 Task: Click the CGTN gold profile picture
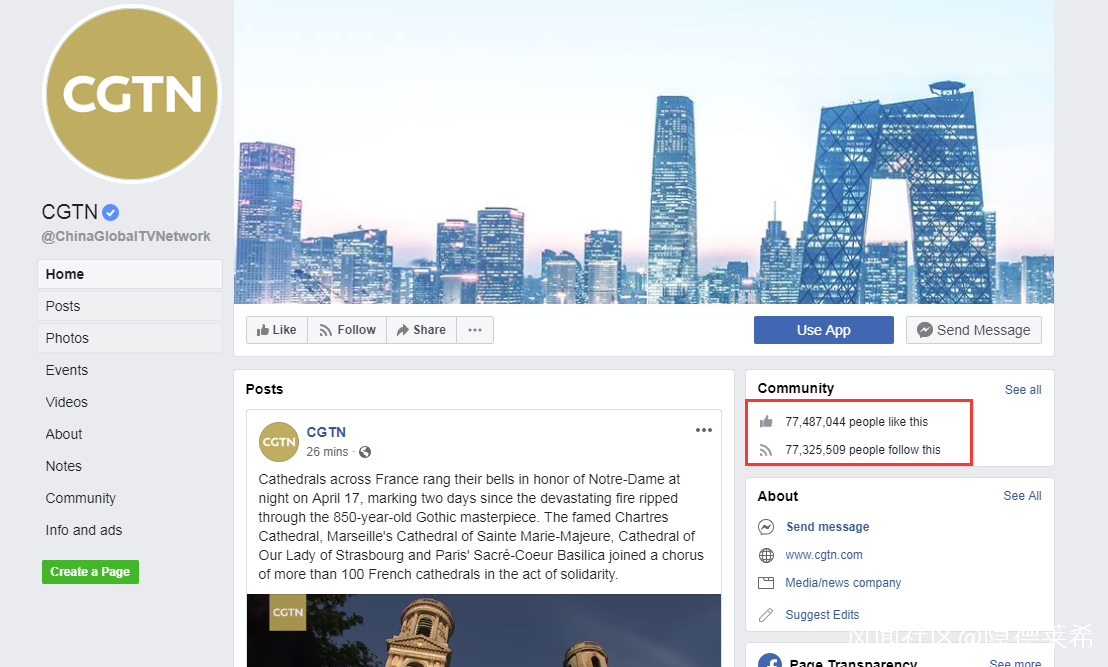pyautogui.click(x=132, y=94)
